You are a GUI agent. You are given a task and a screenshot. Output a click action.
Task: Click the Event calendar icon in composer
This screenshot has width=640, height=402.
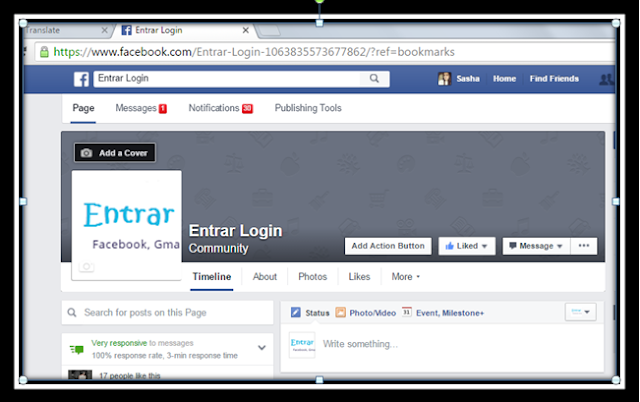407,312
